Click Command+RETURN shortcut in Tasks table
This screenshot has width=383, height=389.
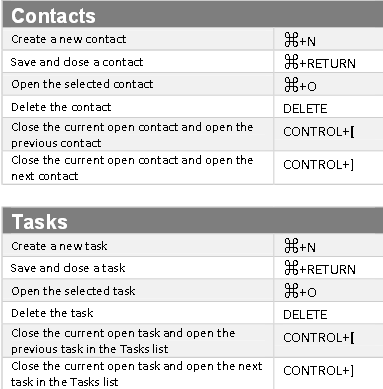click(x=320, y=268)
